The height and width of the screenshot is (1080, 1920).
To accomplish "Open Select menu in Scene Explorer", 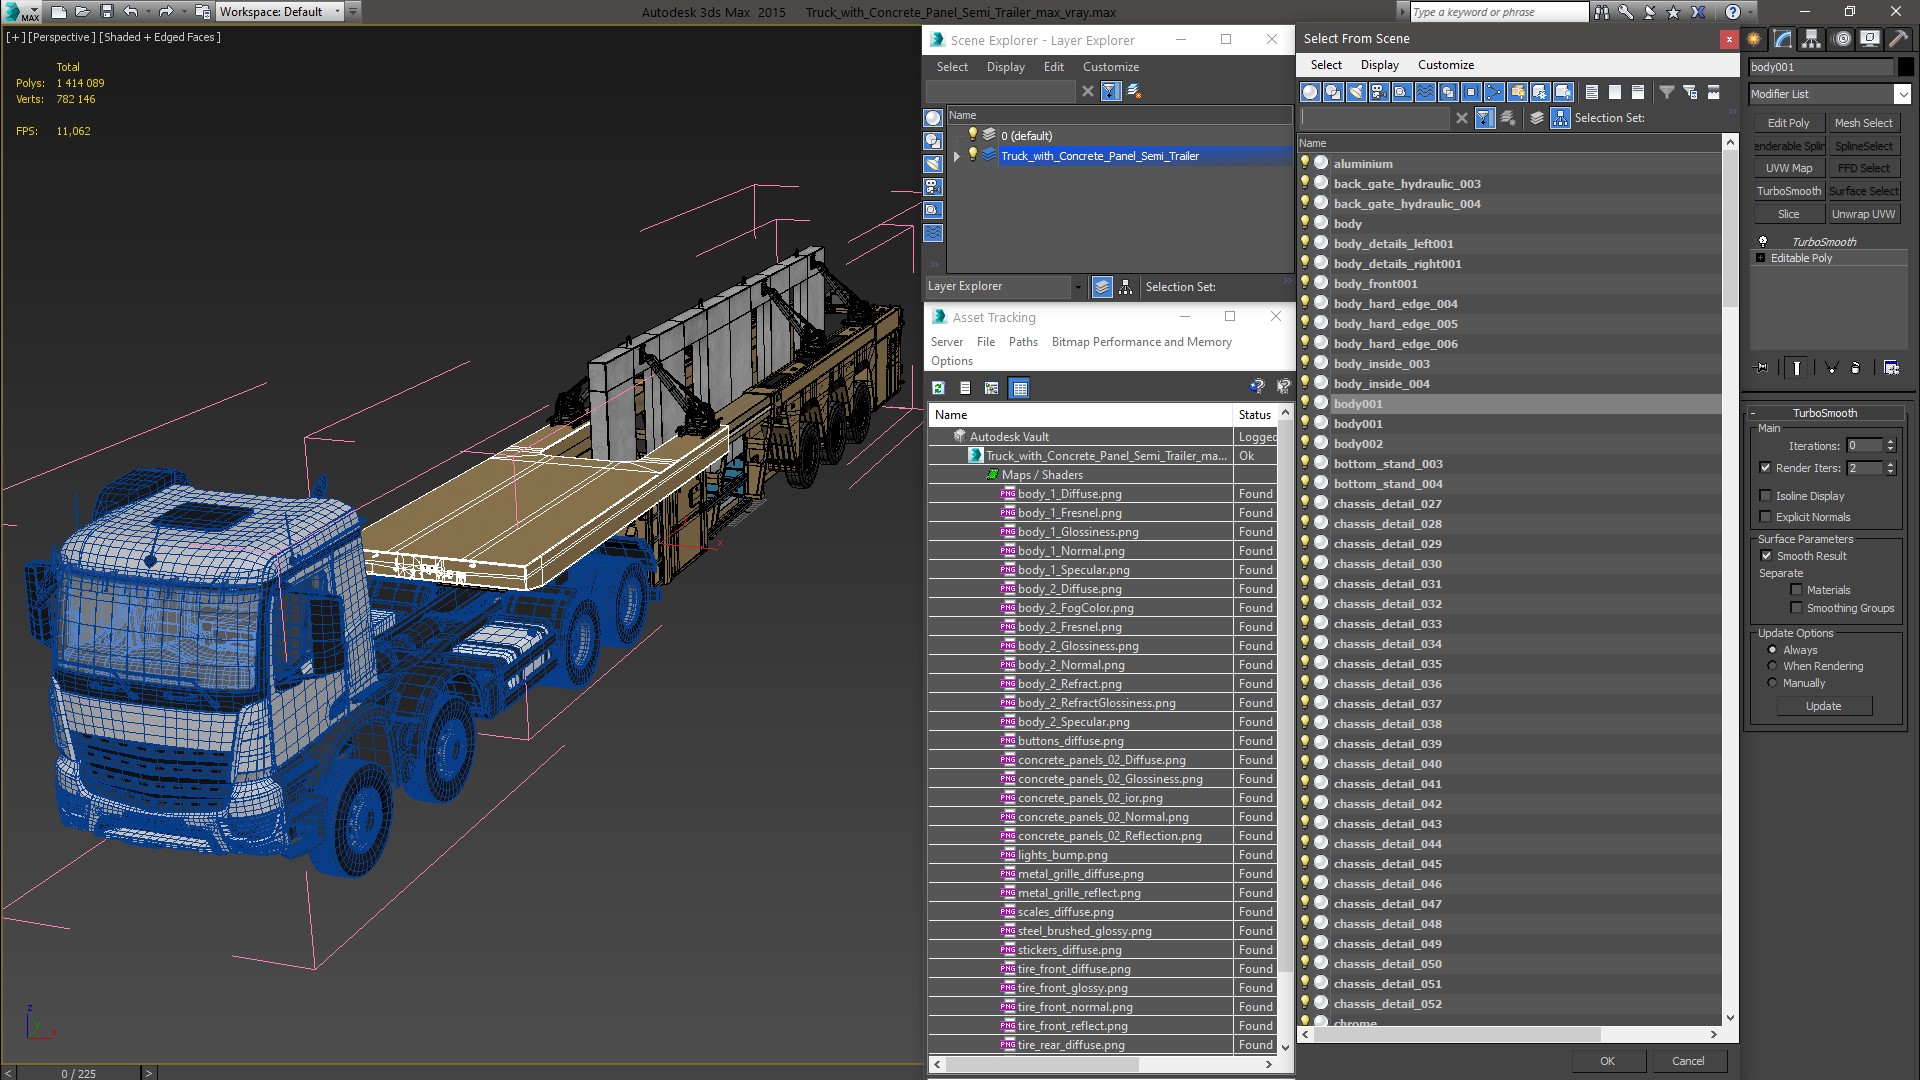I will tap(952, 67).
